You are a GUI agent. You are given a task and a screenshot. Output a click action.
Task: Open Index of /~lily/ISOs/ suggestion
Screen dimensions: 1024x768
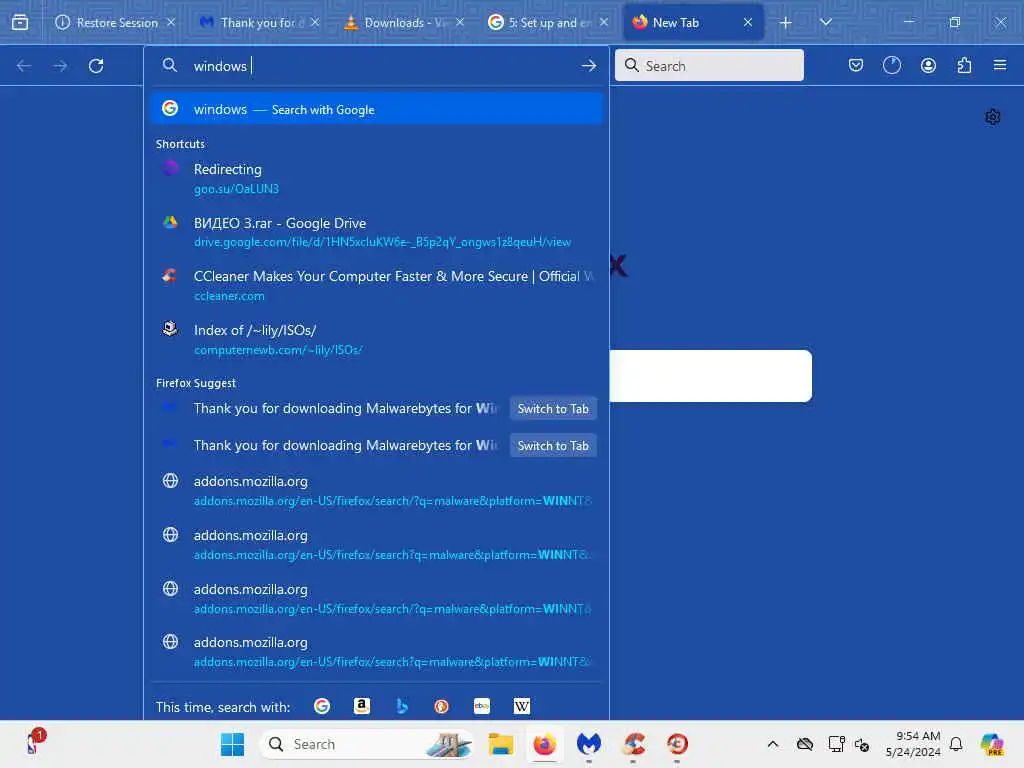point(376,340)
